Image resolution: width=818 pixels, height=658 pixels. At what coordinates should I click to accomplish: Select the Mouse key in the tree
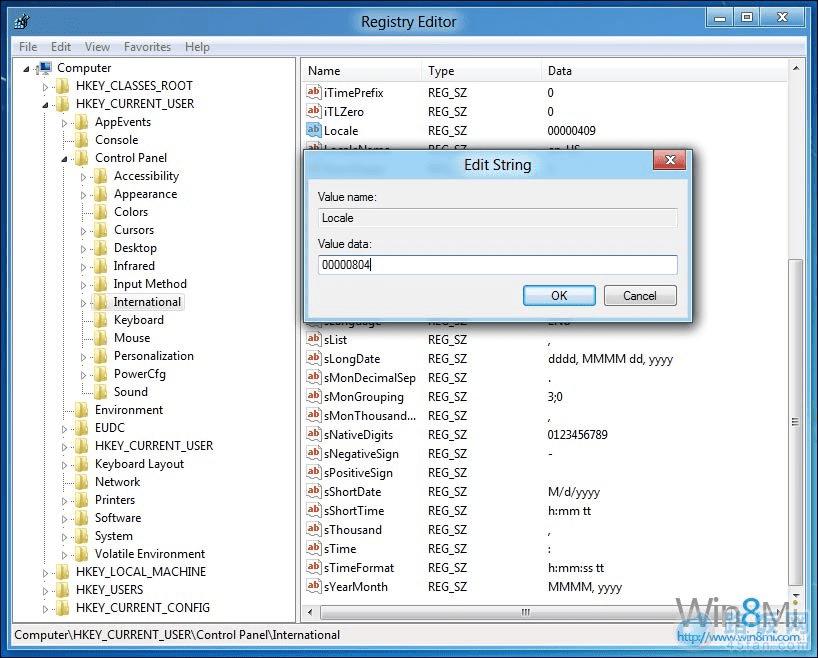(131, 337)
